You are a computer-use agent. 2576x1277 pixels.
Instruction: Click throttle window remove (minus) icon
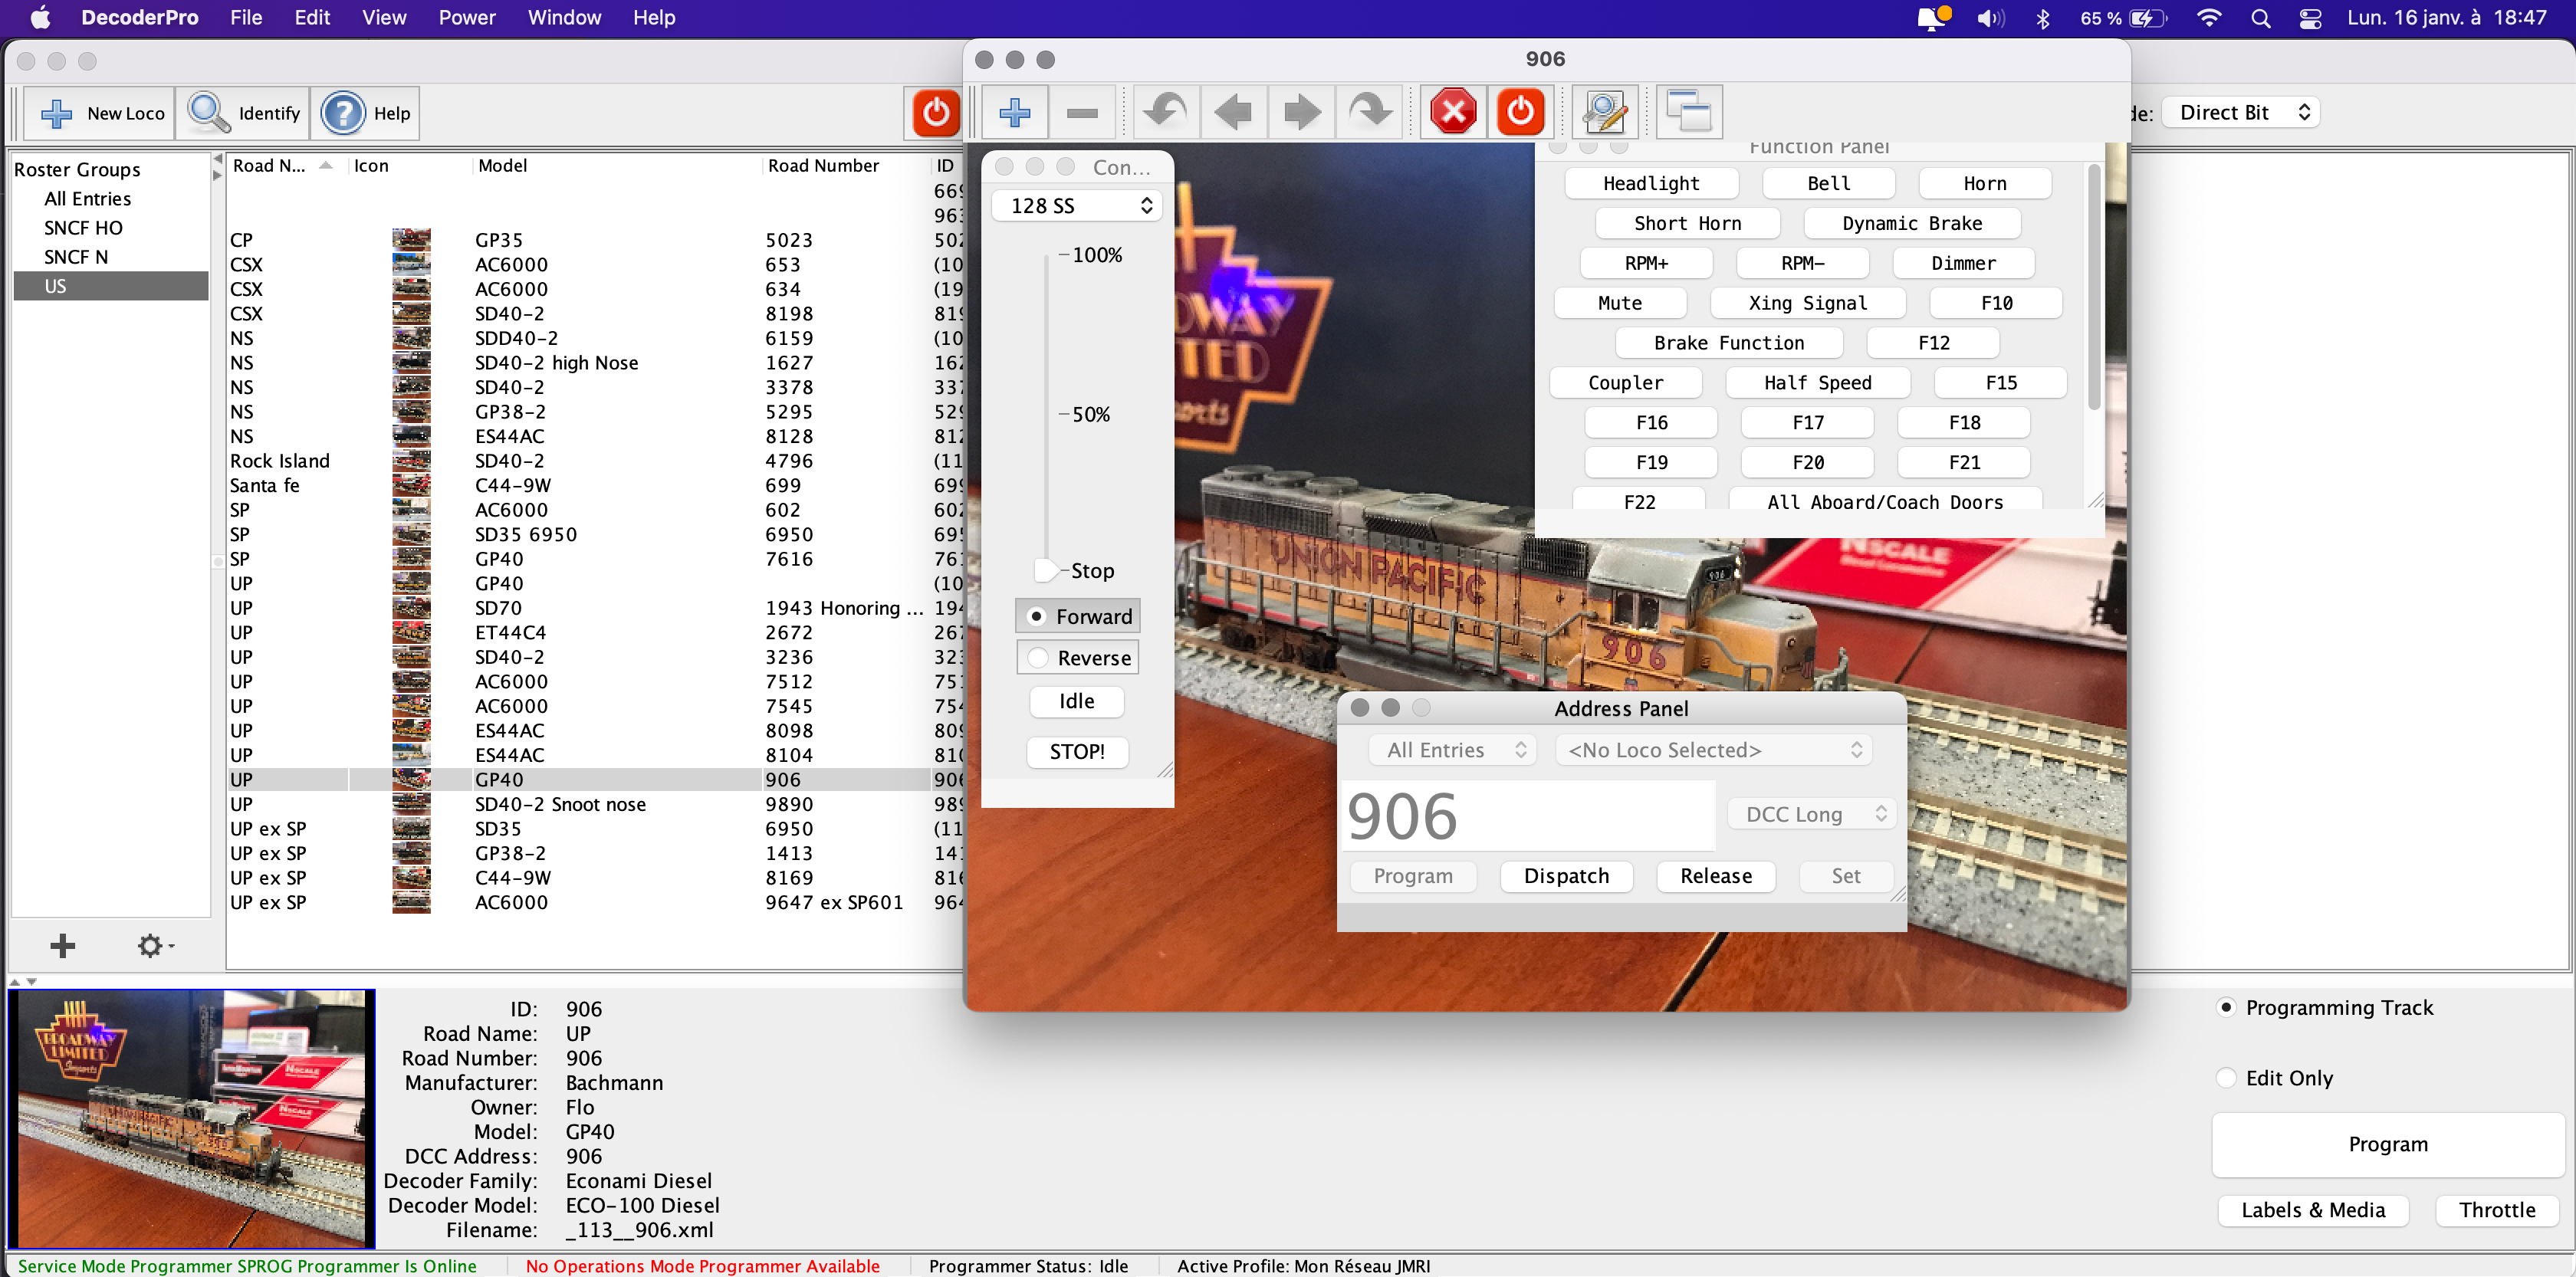click(x=1082, y=112)
